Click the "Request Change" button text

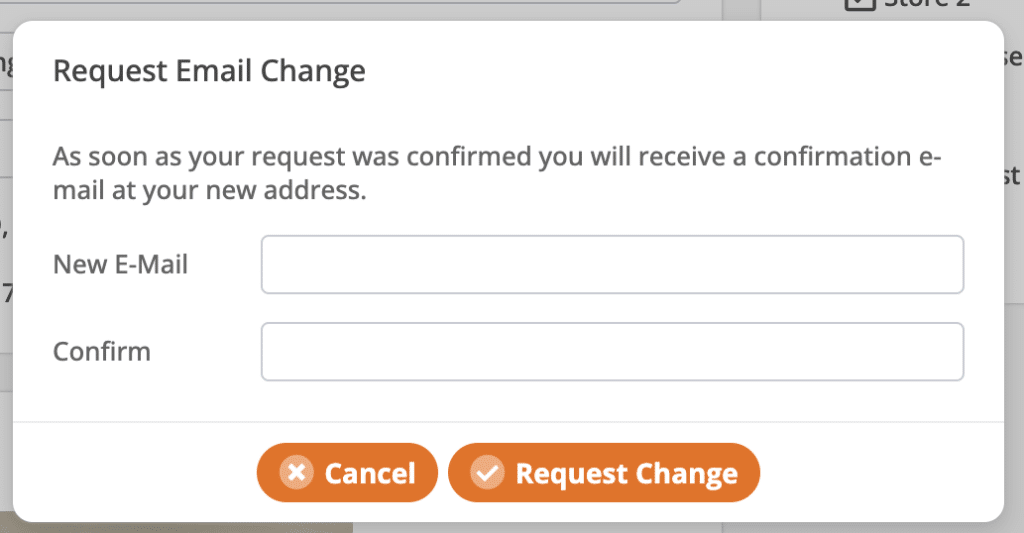626,474
